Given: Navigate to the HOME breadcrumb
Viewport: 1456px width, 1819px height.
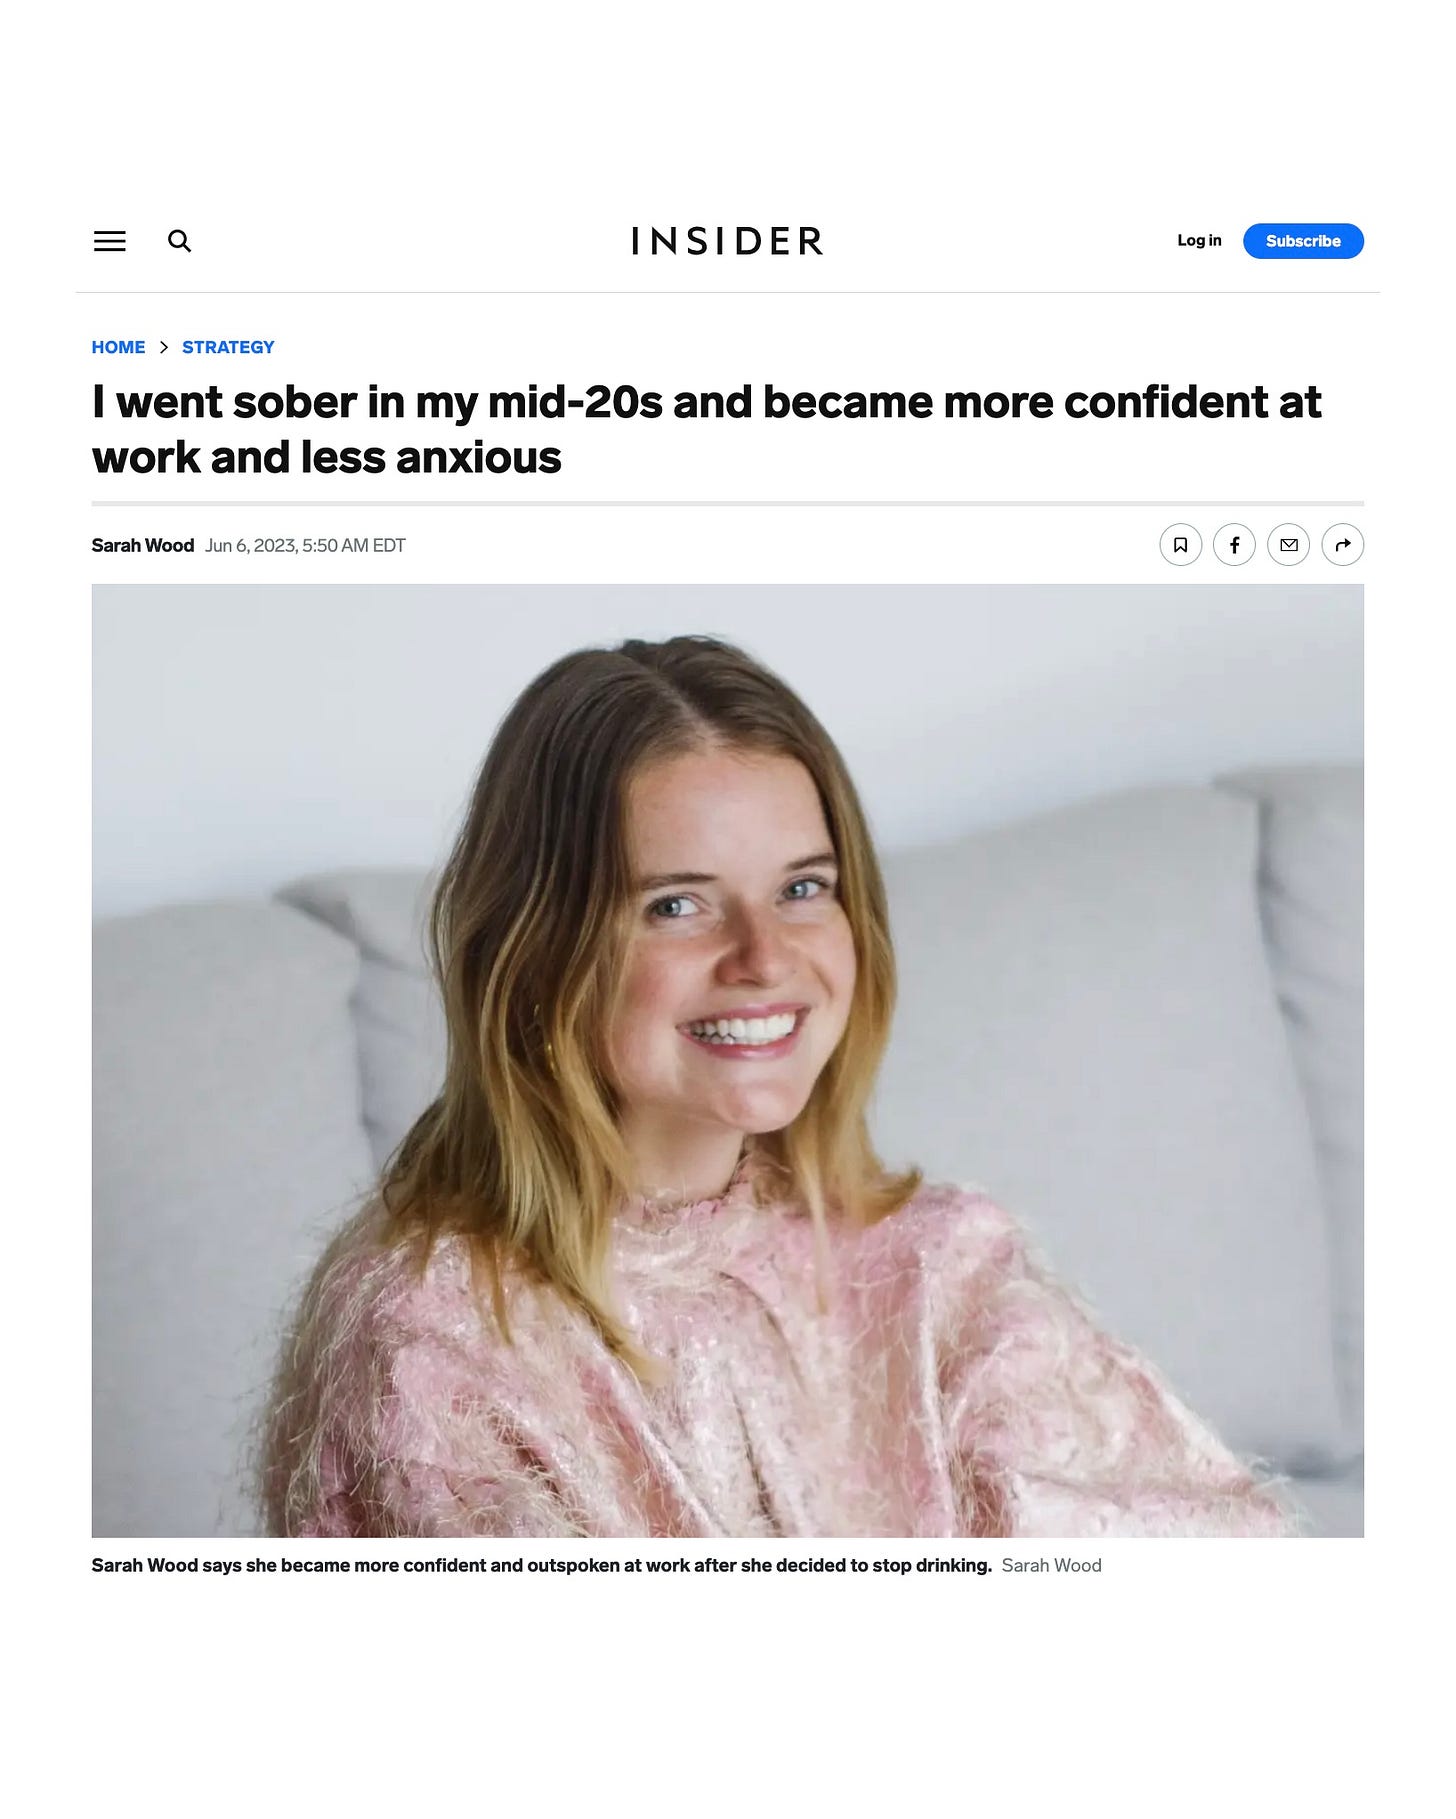Looking at the screenshot, I should click(x=118, y=347).
